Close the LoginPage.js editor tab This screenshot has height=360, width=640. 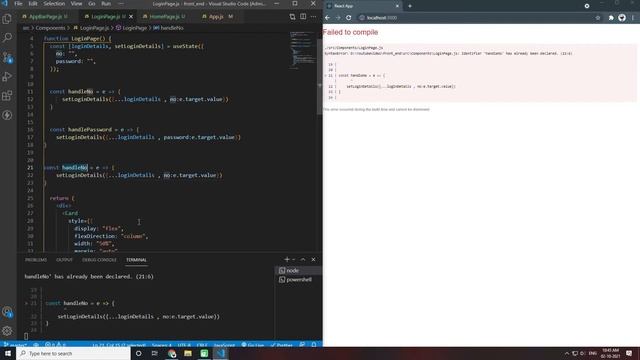point(131,17)
